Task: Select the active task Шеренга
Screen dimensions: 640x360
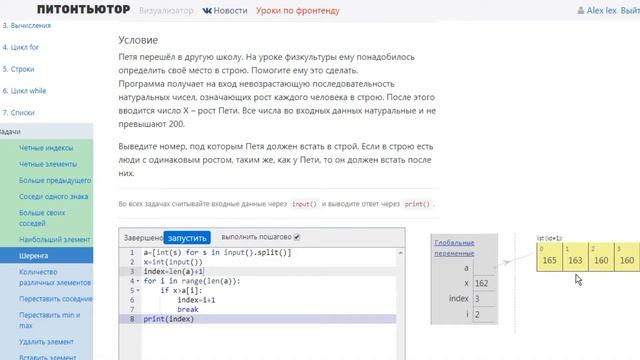Action: coord(47,256)
